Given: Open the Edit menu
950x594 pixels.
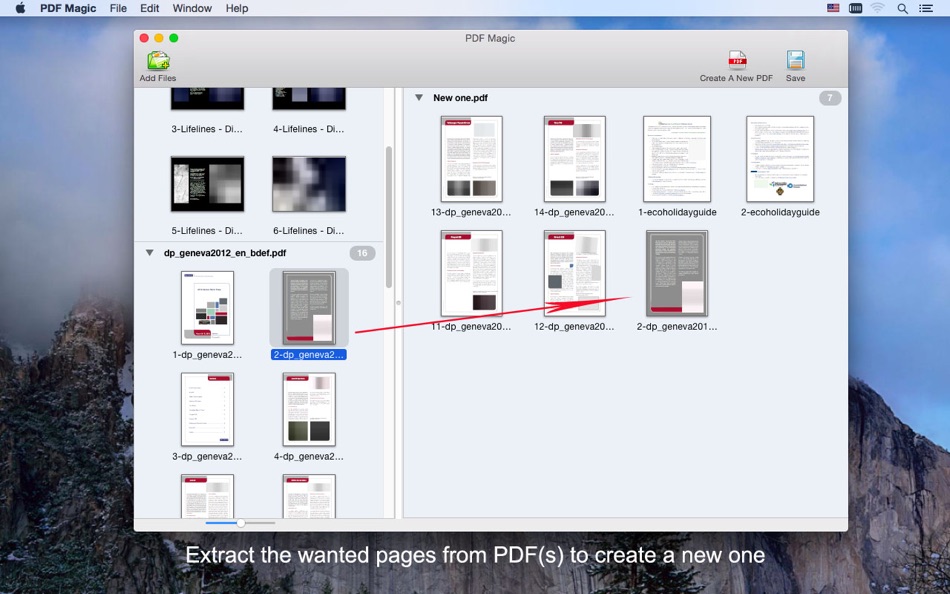Looking at the screenshot, I should 150,8.
